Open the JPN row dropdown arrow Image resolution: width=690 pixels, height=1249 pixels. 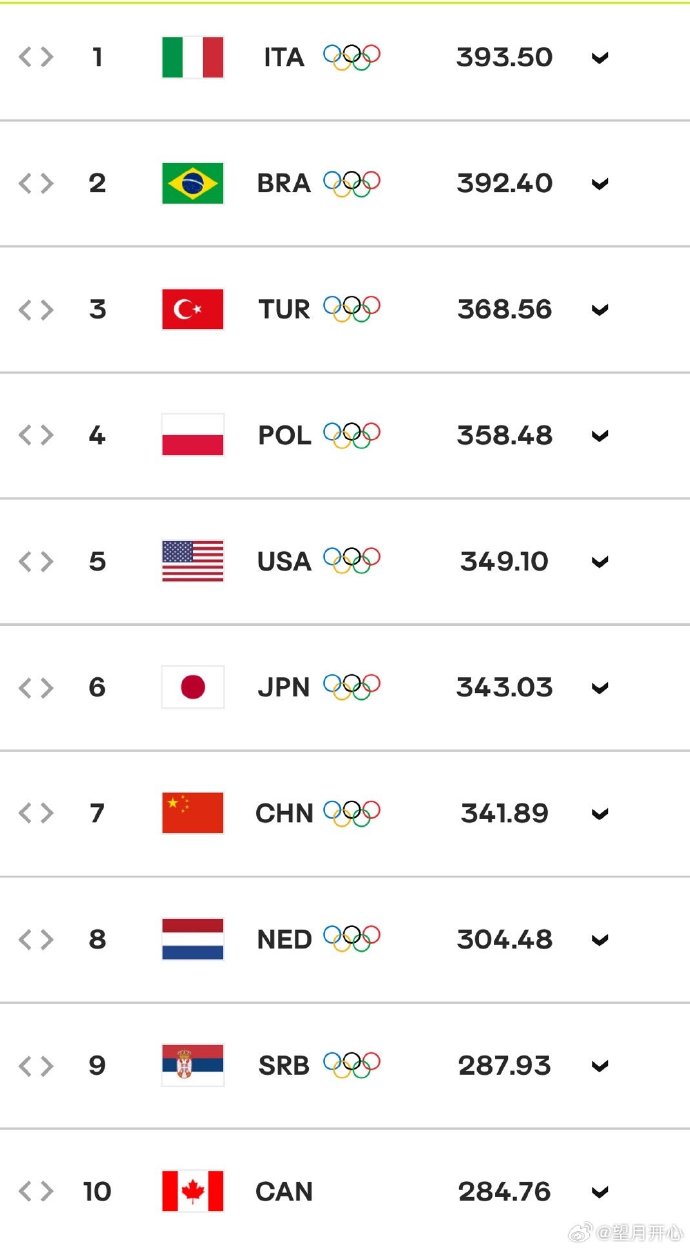[x=600, y=688]
